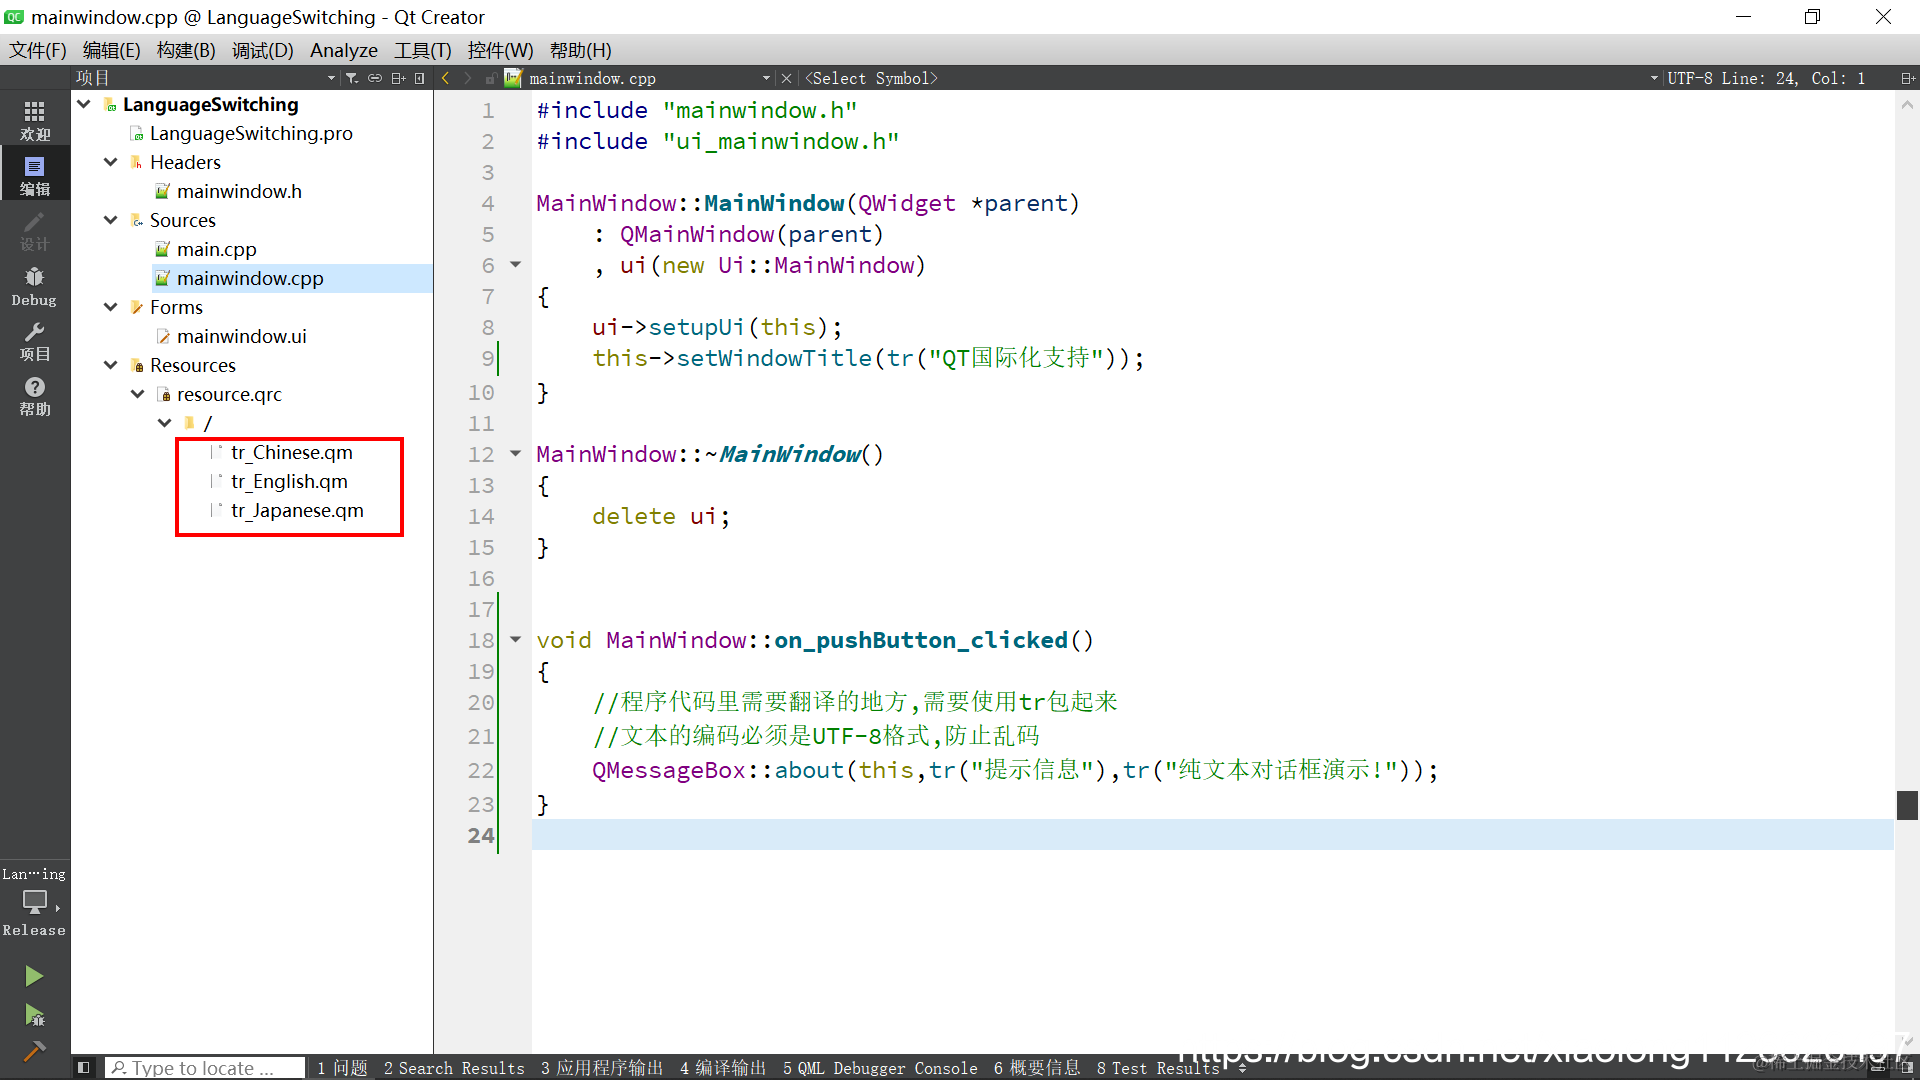This screenshot has height=1080, width=1920.
Task: Collapse the LanguageSwitching project node
Action: click(x=84, y=104)
